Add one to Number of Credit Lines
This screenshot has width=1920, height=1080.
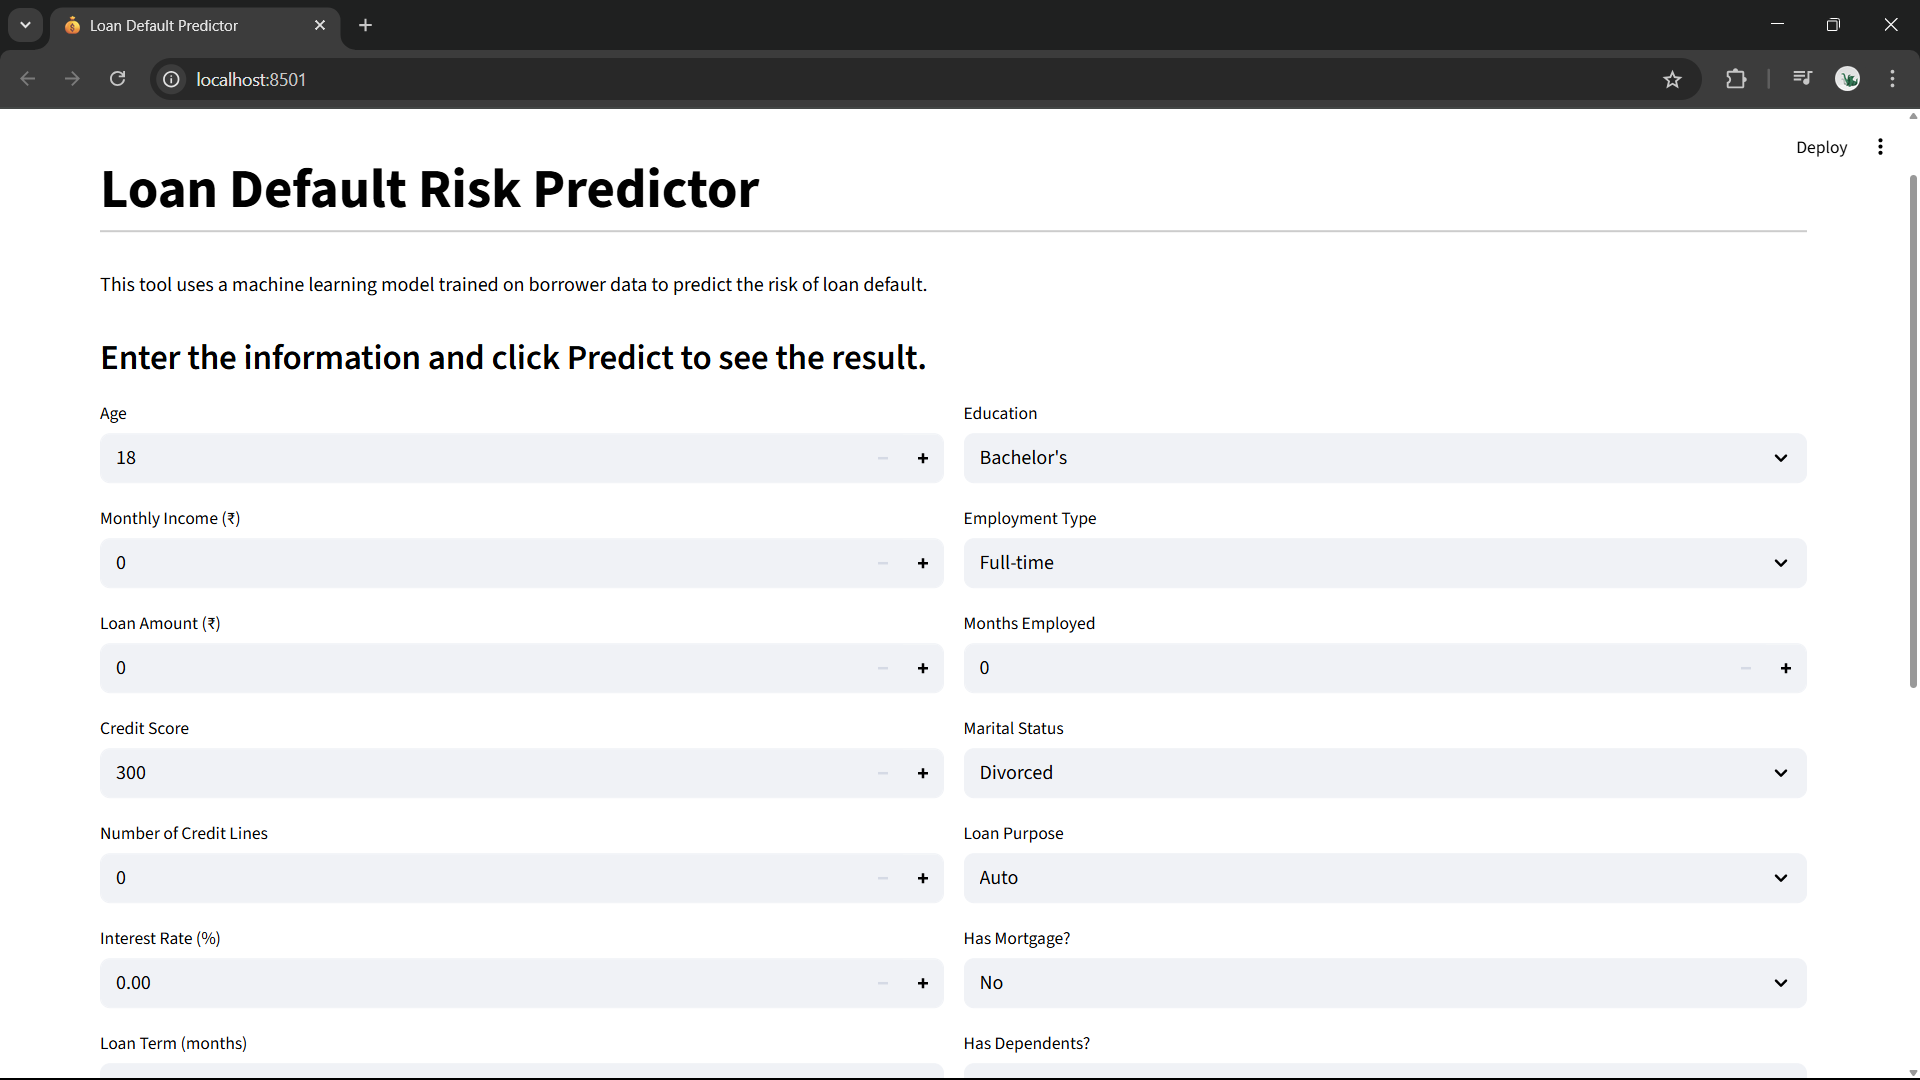click(922, 878)
